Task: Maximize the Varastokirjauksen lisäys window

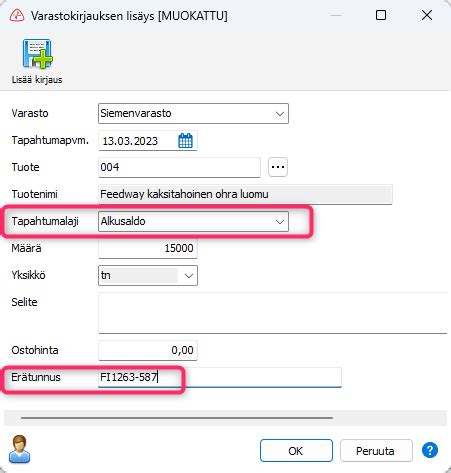Action: 381,15
